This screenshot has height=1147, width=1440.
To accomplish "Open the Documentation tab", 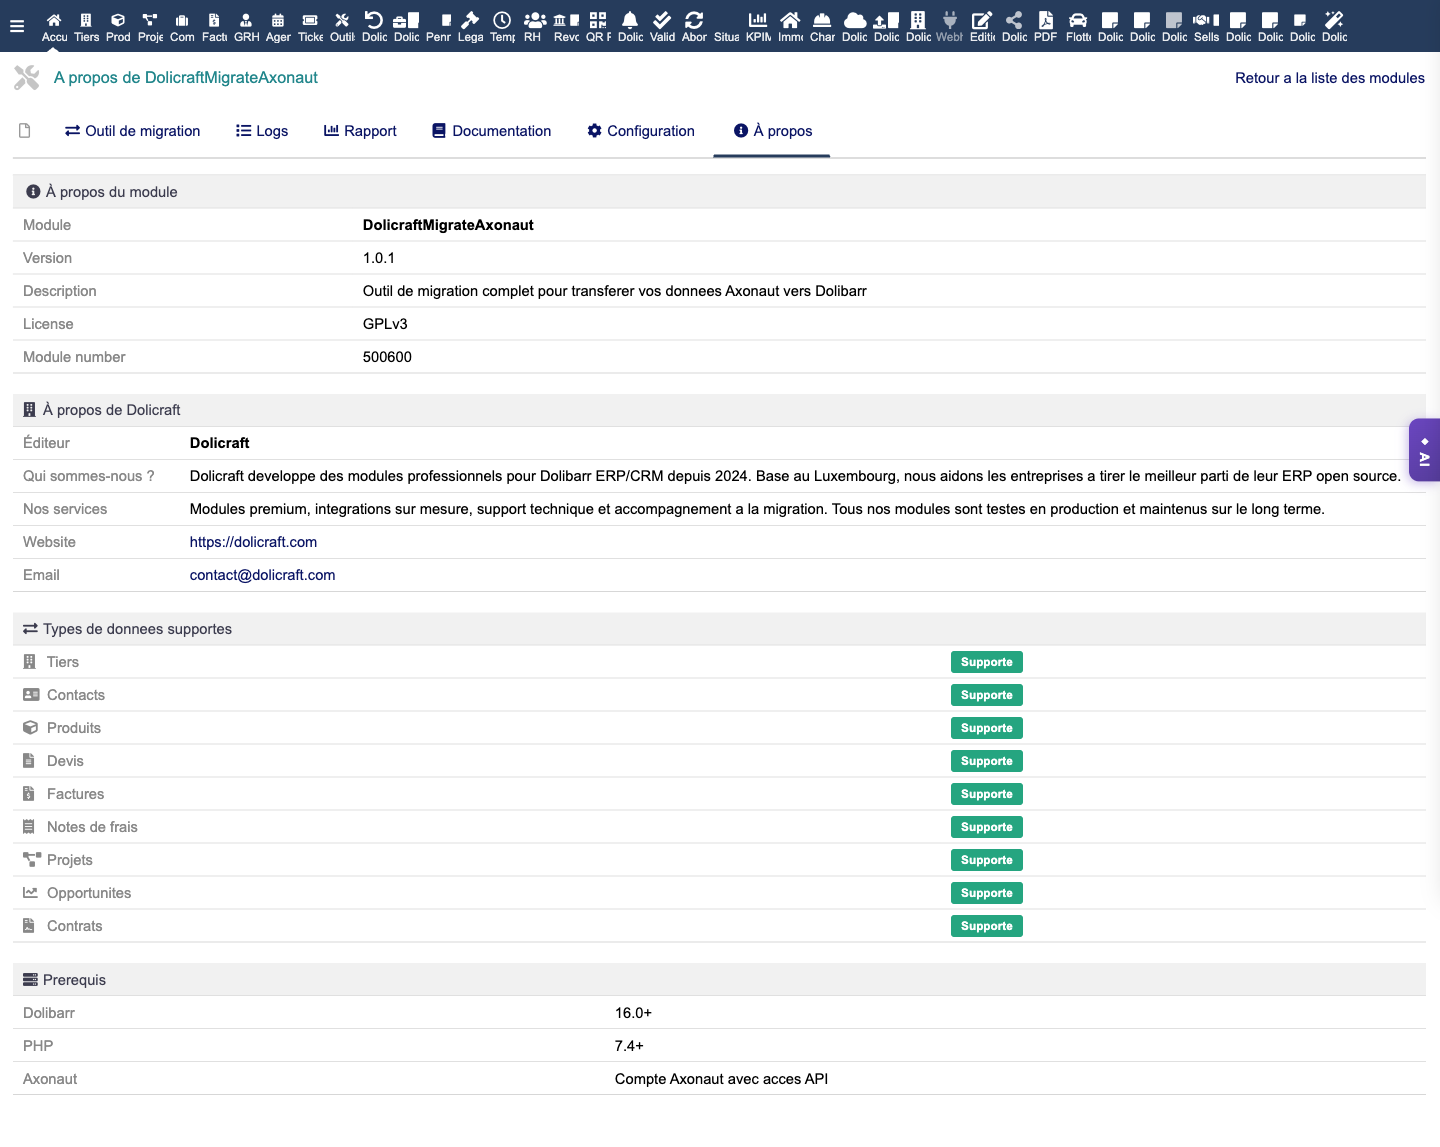I will (492, 131).
